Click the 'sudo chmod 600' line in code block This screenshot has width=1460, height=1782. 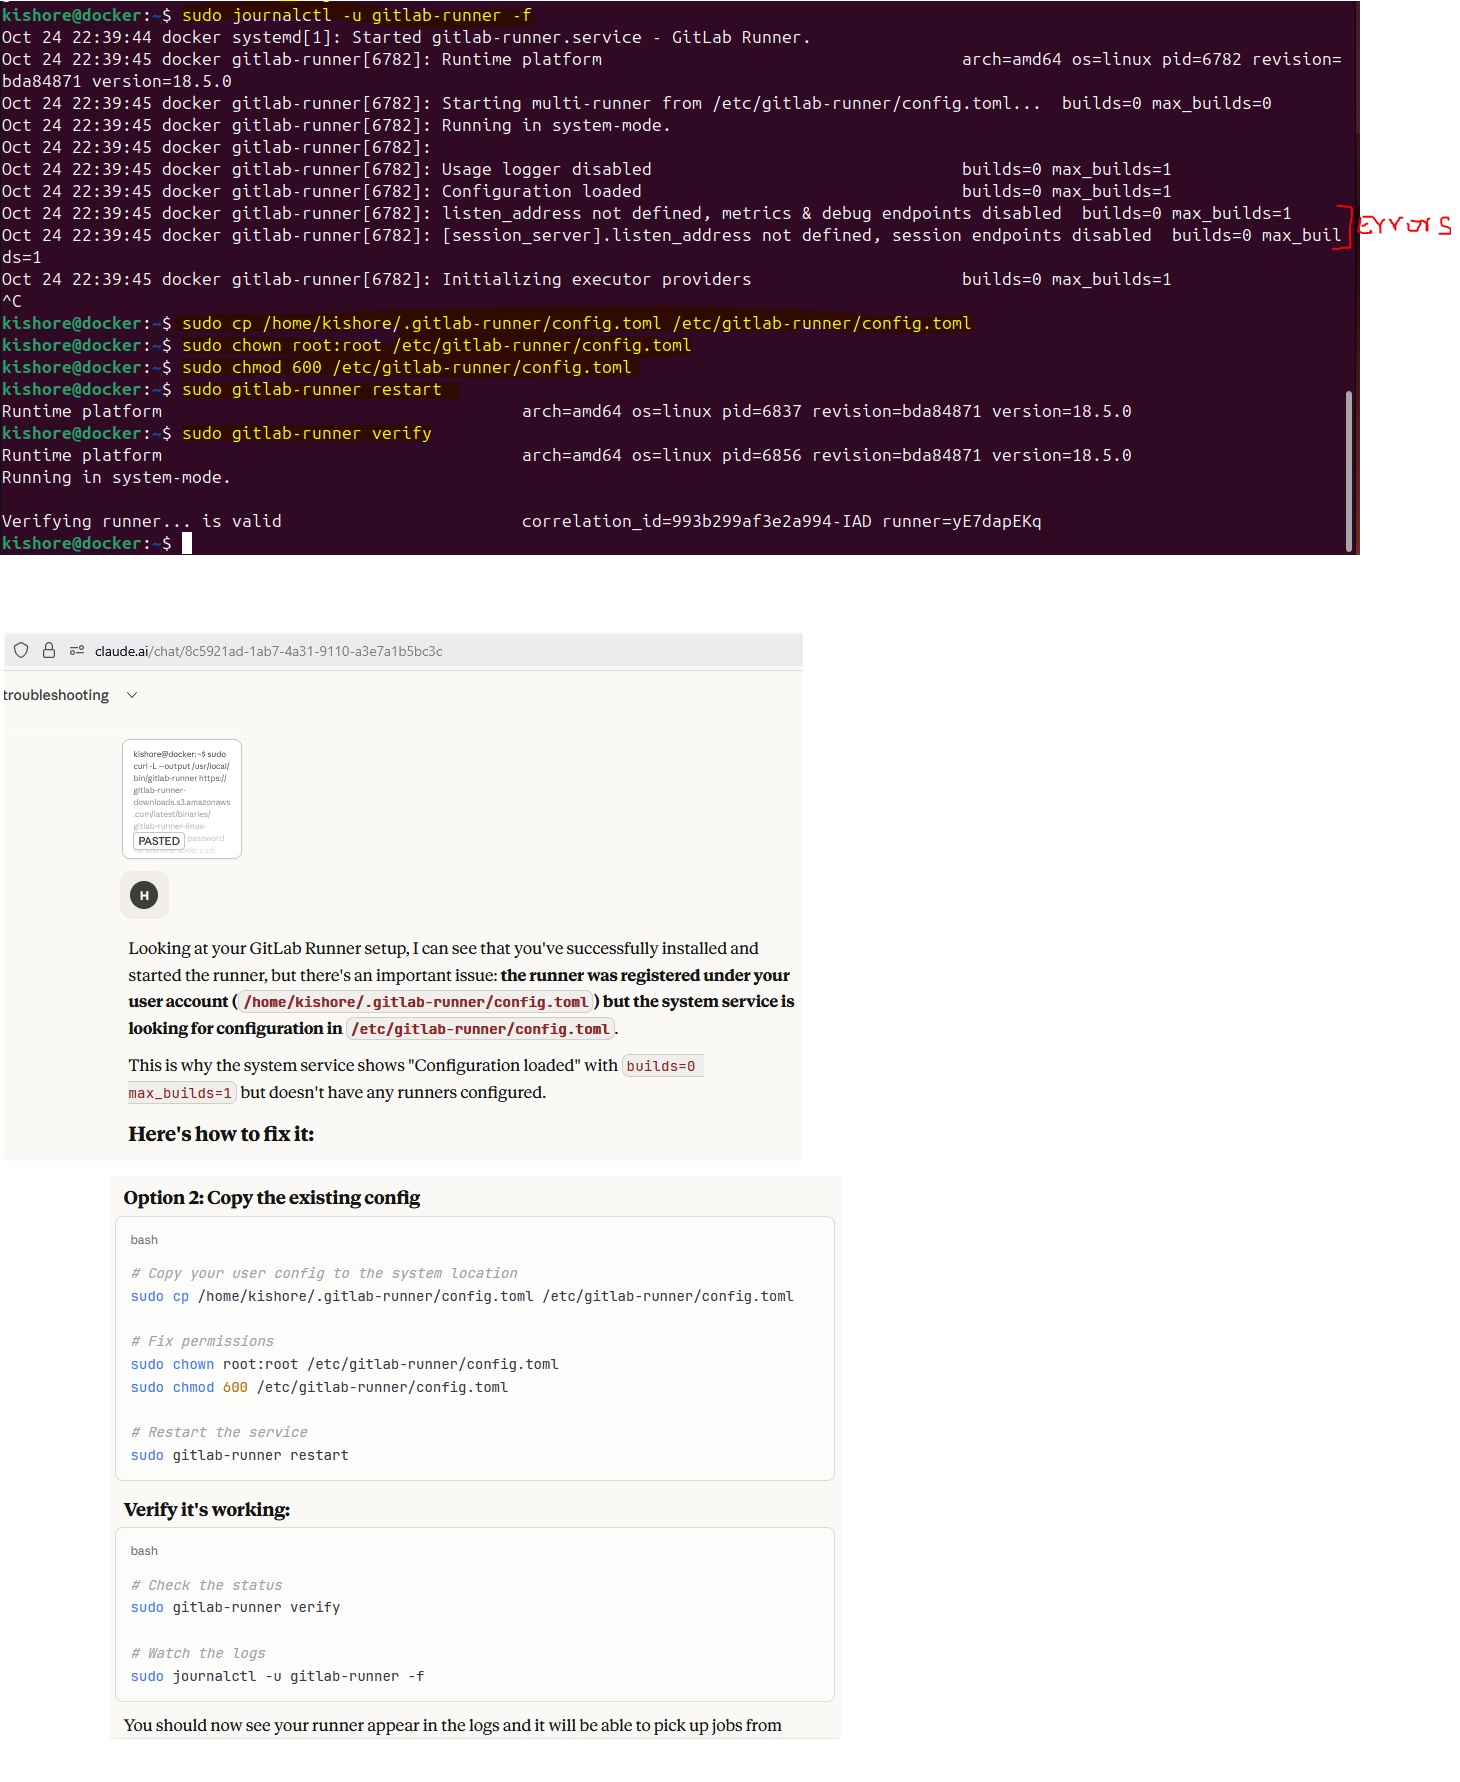coord(319,1387)
